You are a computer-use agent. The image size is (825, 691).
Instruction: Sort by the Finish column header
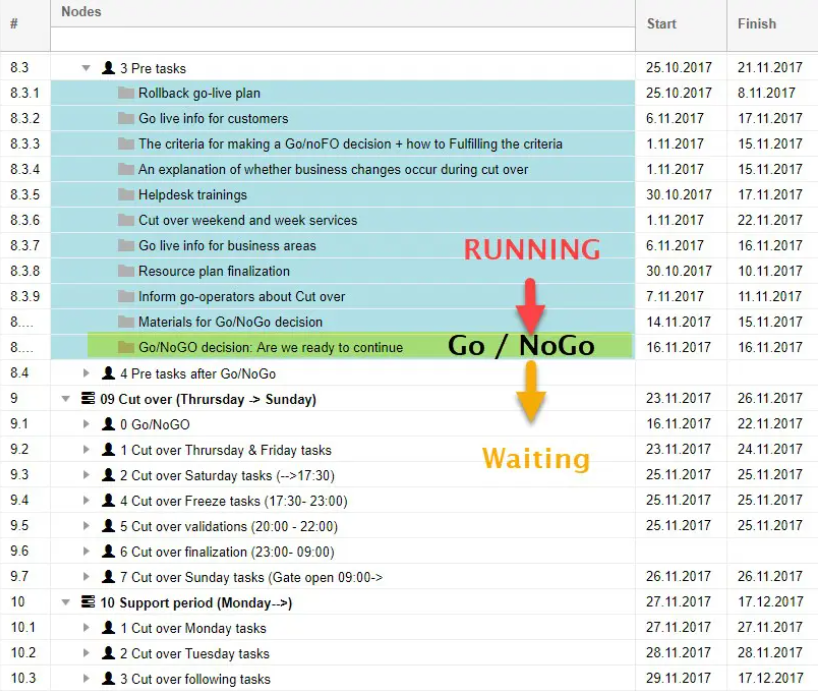[757, 24]
